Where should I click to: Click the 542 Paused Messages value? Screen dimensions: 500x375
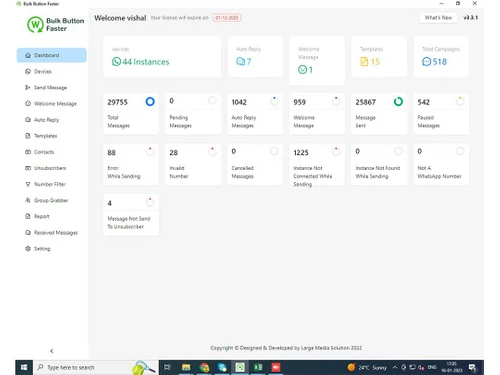tap(423, 102)
